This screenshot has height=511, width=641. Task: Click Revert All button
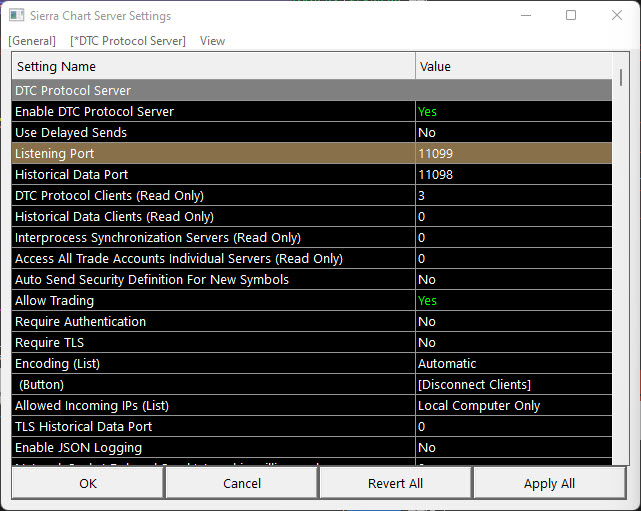click(395, 483)
